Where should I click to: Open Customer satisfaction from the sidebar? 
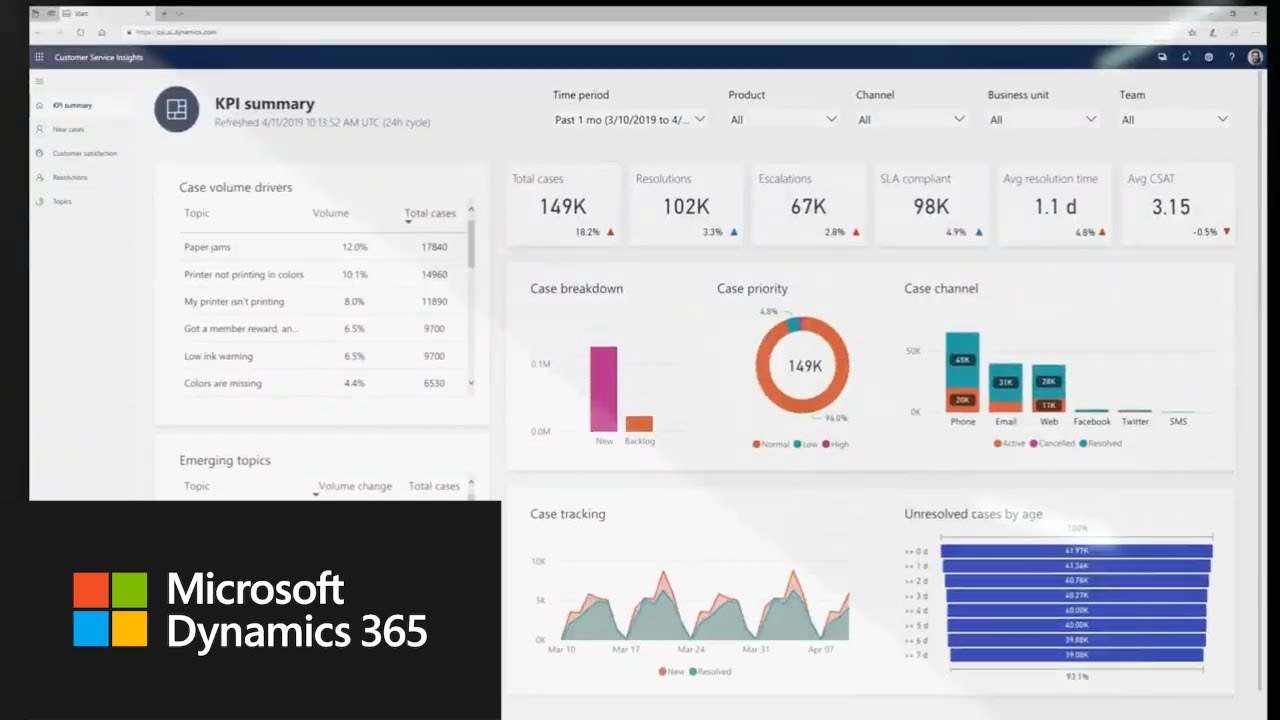(40, 153)
